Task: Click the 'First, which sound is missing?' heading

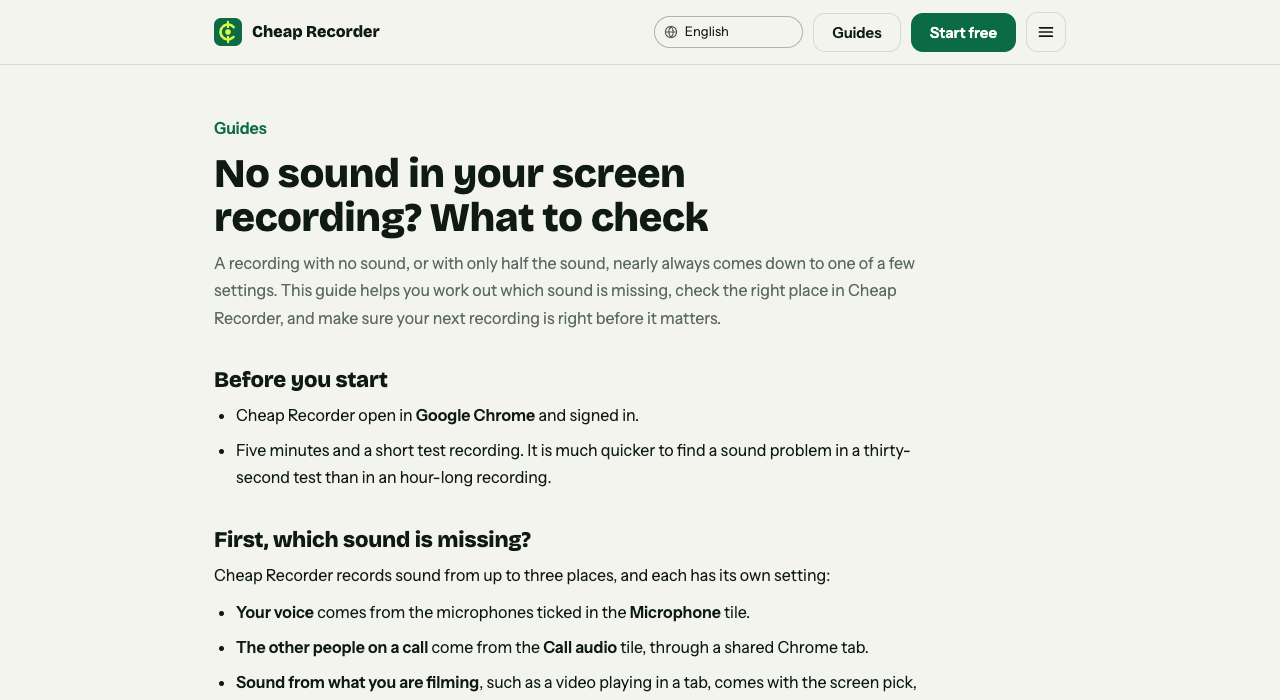Action: point(372,539)
